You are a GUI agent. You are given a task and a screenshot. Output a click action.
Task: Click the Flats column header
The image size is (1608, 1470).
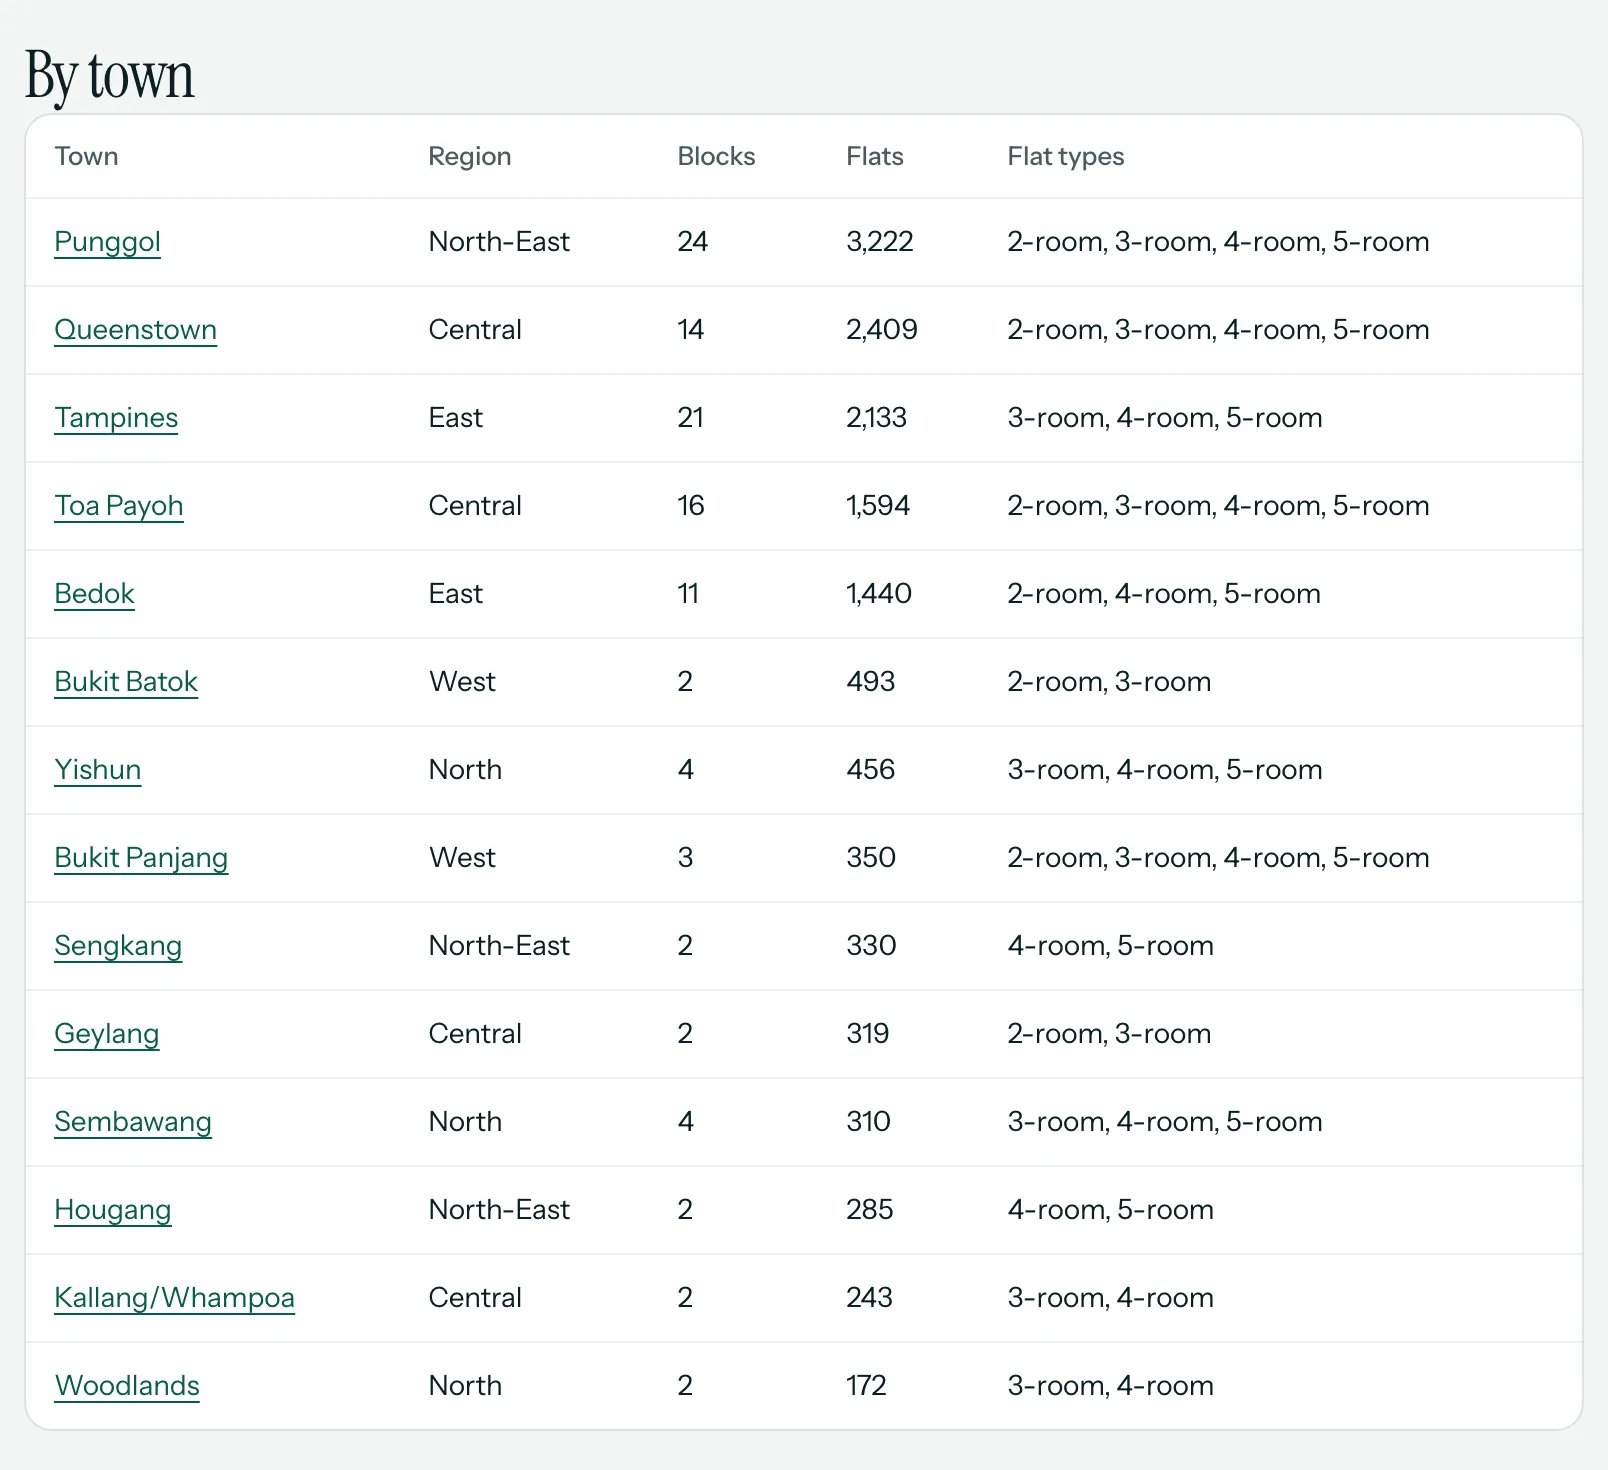click(x=875, y=156)
